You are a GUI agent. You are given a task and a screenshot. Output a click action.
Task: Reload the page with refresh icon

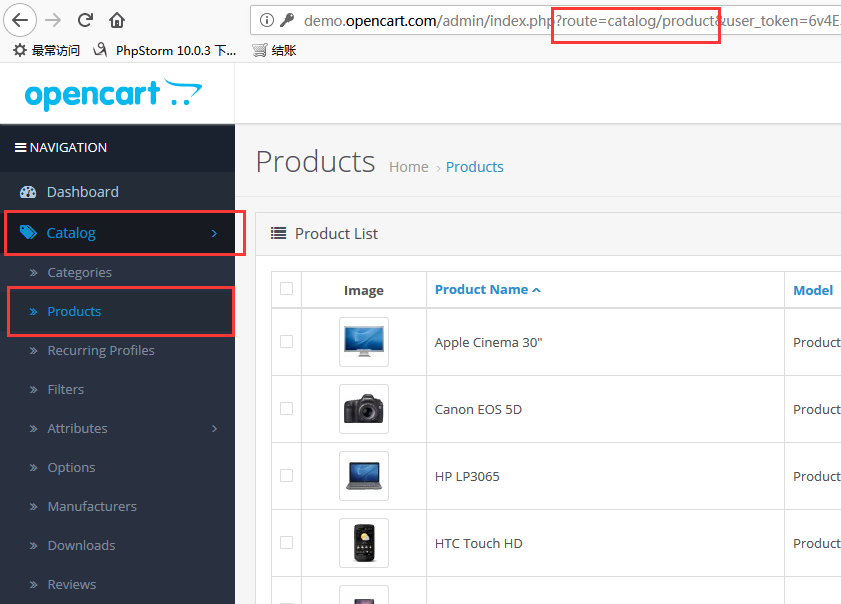pyautogui.click(x=85, y=20)
